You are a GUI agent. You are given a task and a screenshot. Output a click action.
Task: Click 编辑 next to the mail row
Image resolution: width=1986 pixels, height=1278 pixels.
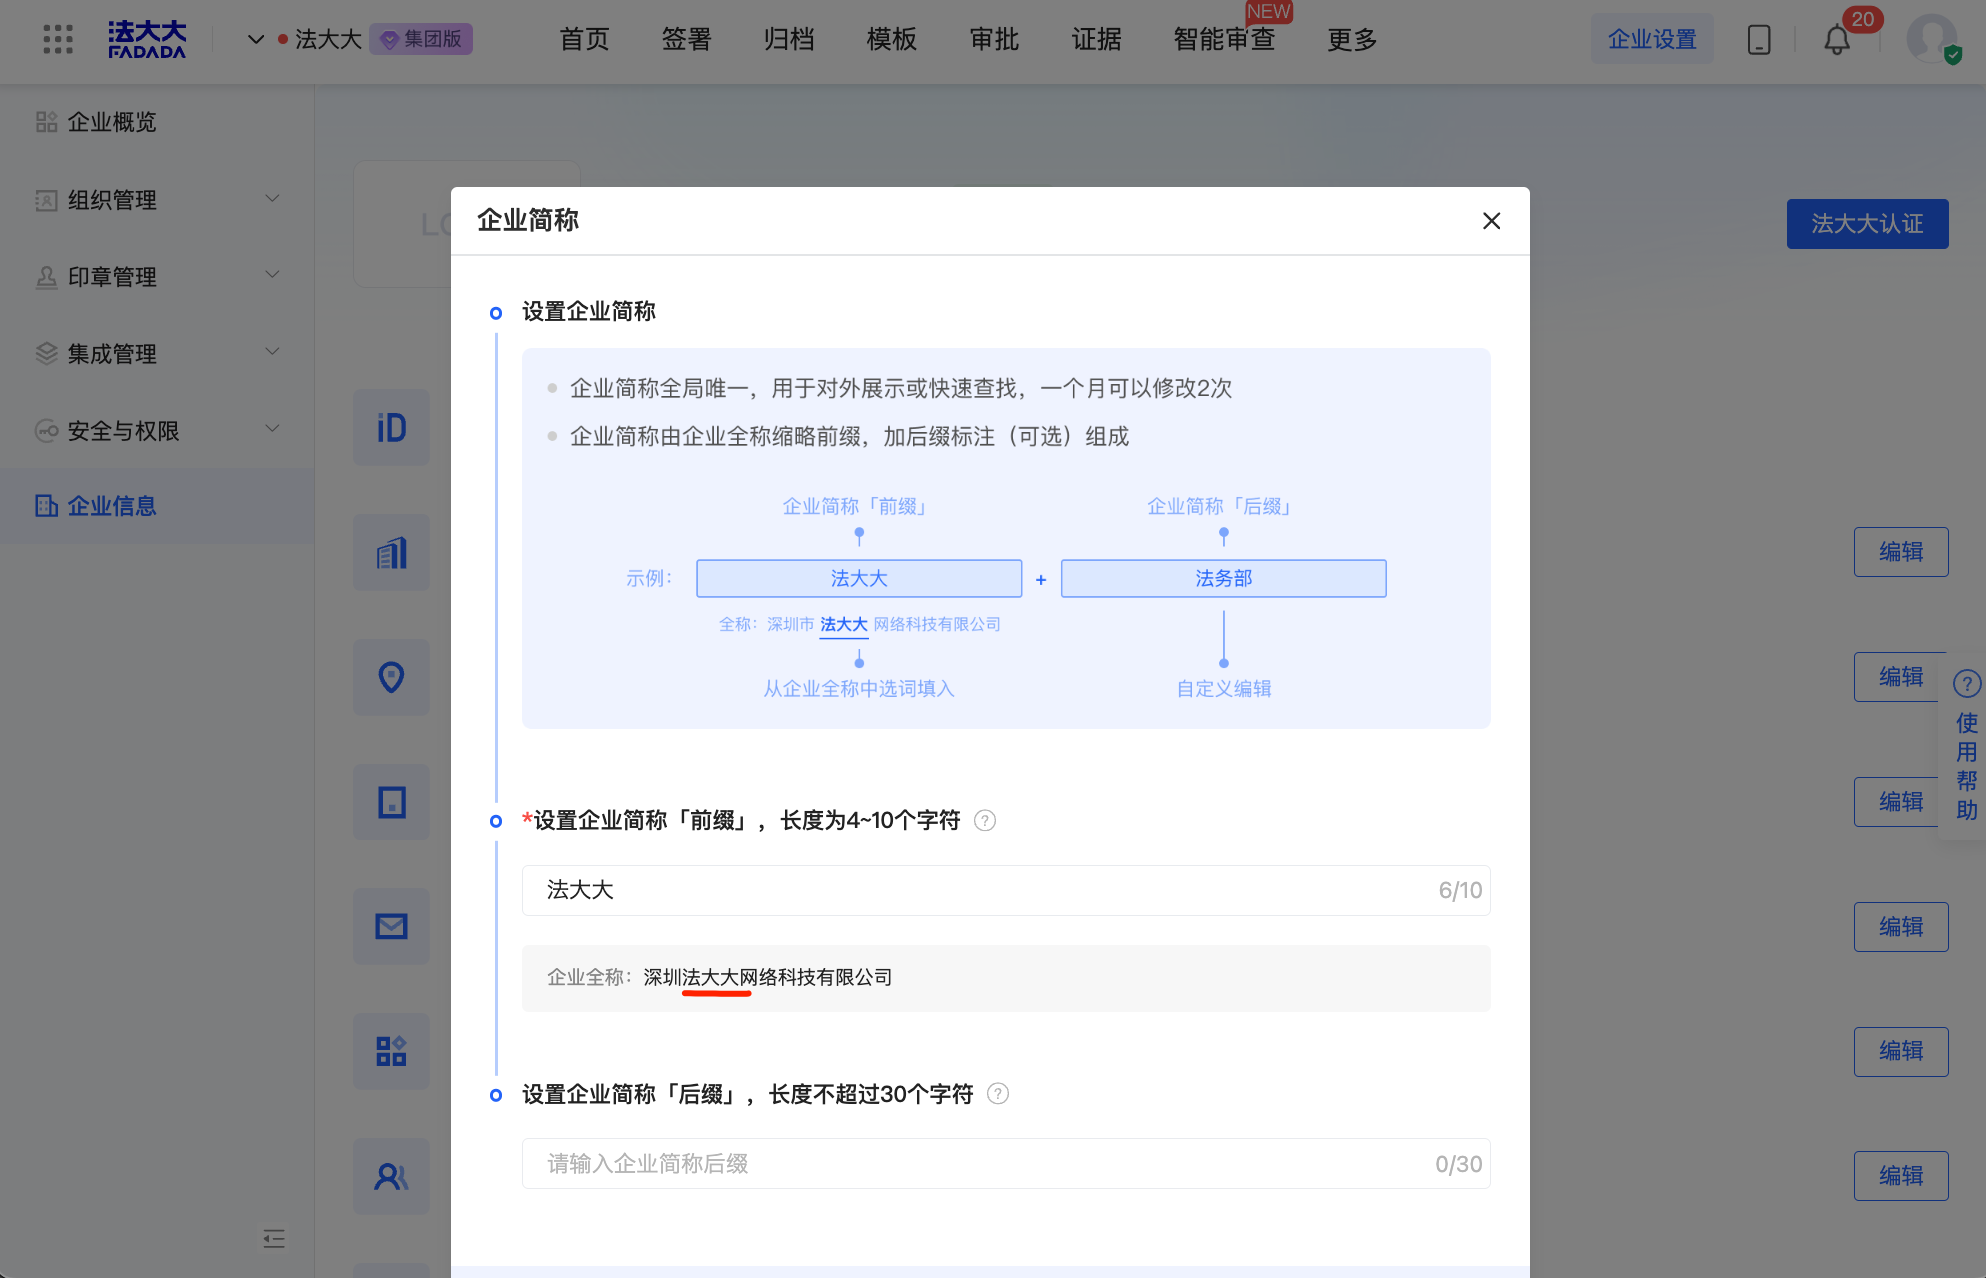point(1900,927)
